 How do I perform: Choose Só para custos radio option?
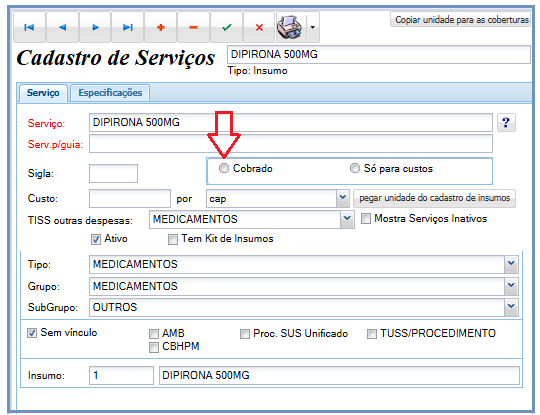[x=355, y=168]
